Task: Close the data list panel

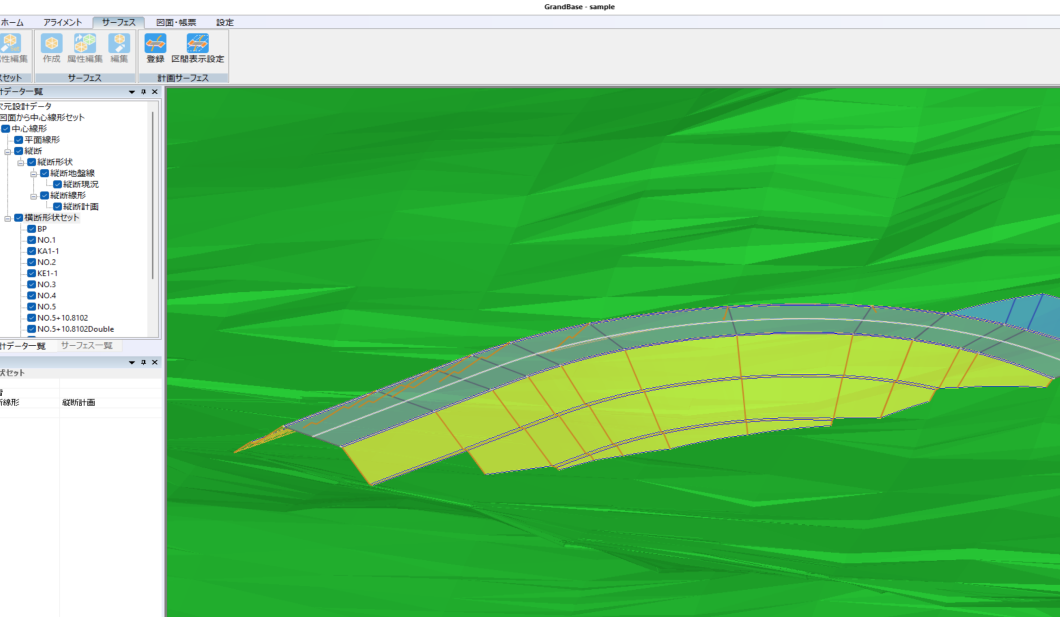Action: [155, 92]
